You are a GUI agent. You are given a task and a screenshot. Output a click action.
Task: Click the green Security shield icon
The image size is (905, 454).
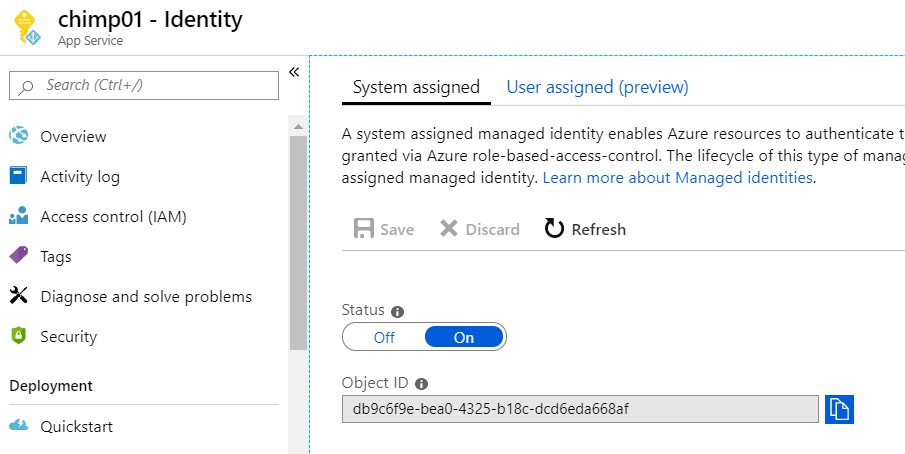coord(19,336)
